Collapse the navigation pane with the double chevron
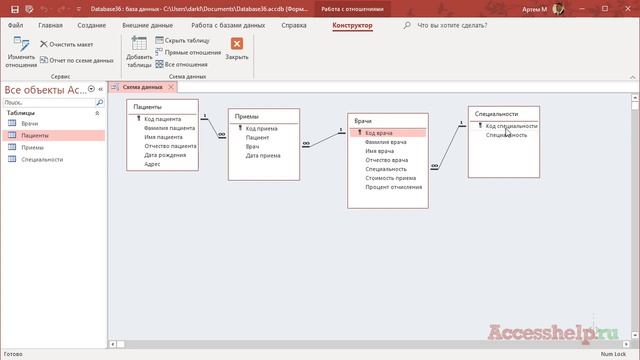This screenshot has width=640, height=360. [100, 89]
